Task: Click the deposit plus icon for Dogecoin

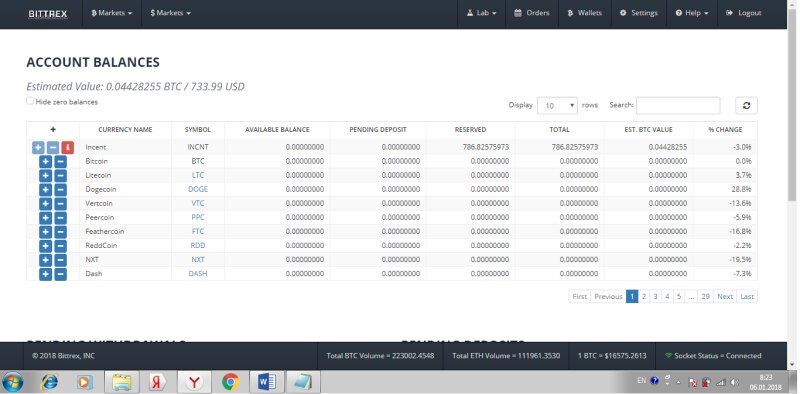Action: tap(45, 190)
